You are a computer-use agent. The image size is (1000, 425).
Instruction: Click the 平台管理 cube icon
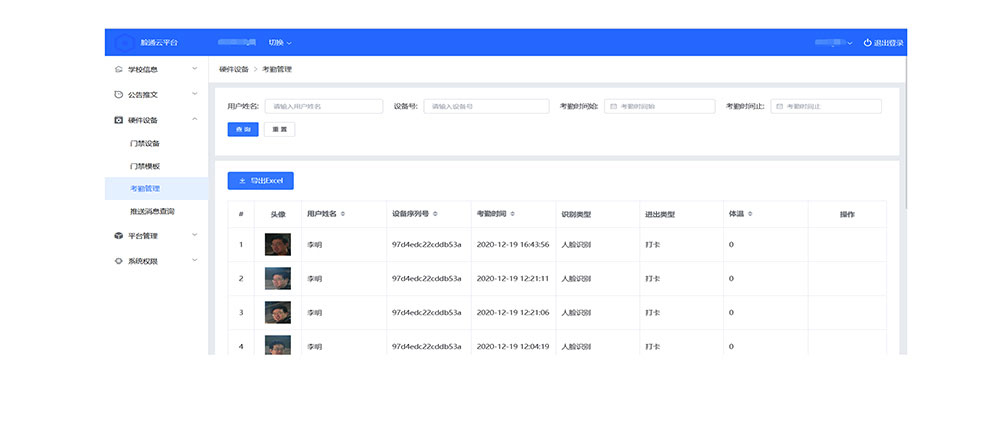pyautogui.click(x=119, y=236)
